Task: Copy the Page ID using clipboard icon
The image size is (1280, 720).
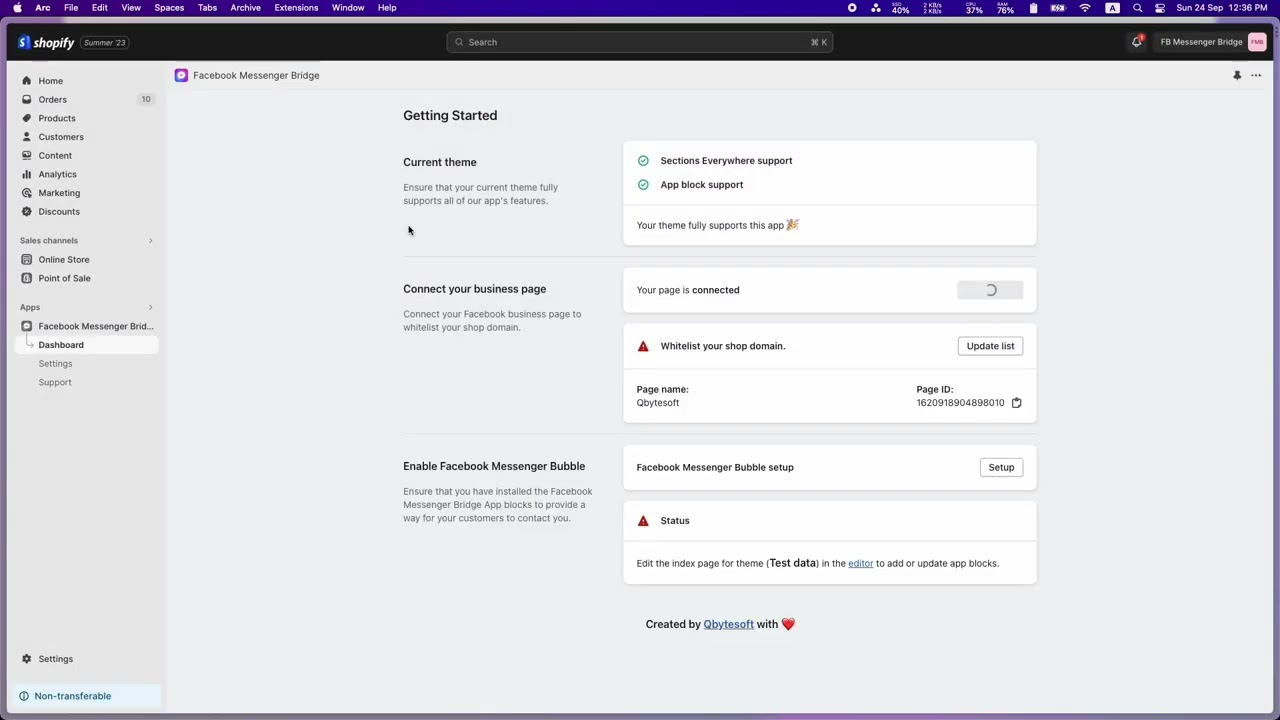Action: click(x=1016, y=402)
